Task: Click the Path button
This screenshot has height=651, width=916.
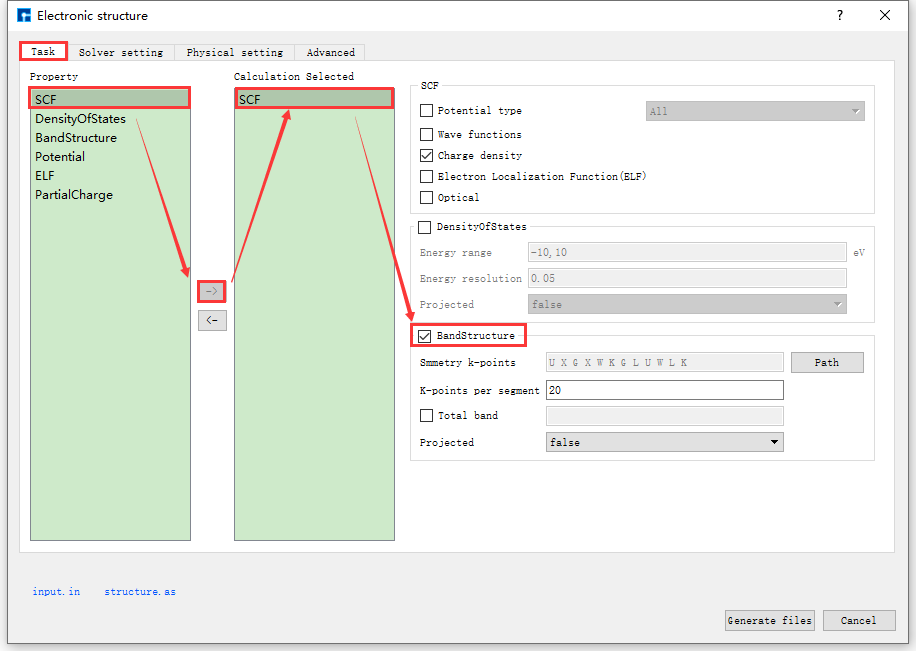Action: (x=826, y=362)
